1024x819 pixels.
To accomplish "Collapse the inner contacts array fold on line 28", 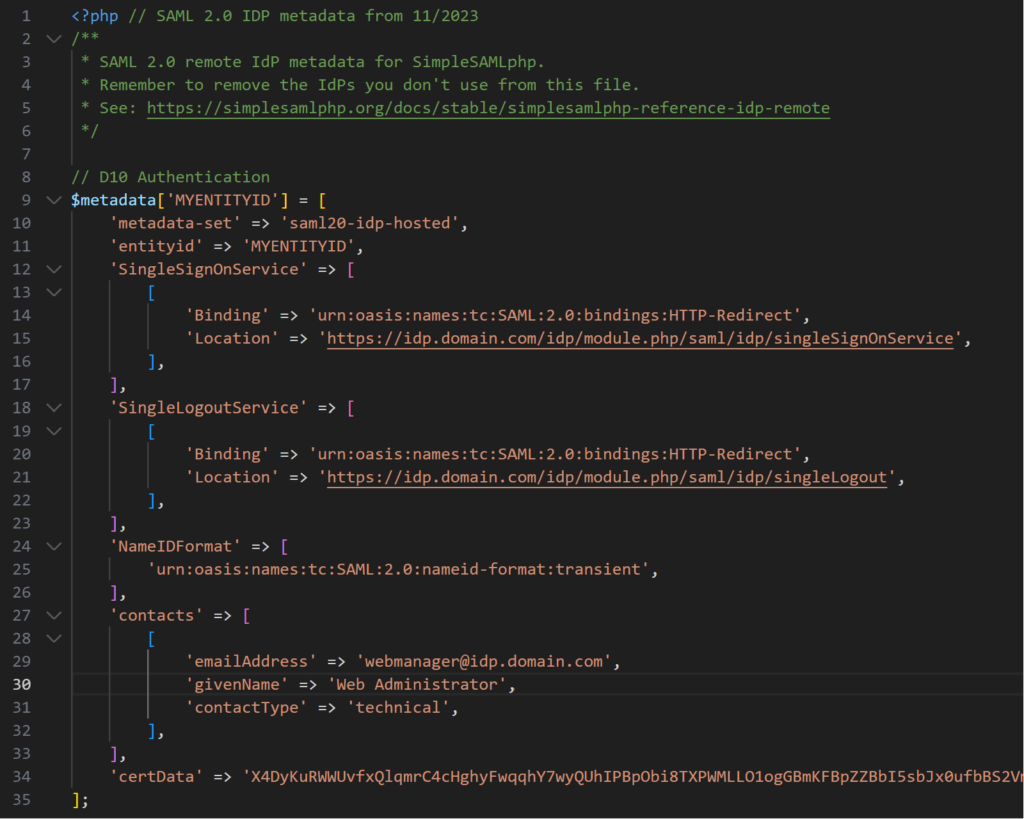I will pos(54,638).
